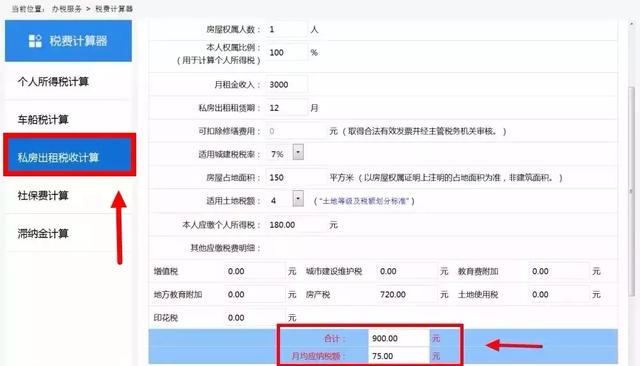Viewport: 640px width, 366px height.
Task: Click the 其他应缴税费明细 label
Action: click(225, 248)
